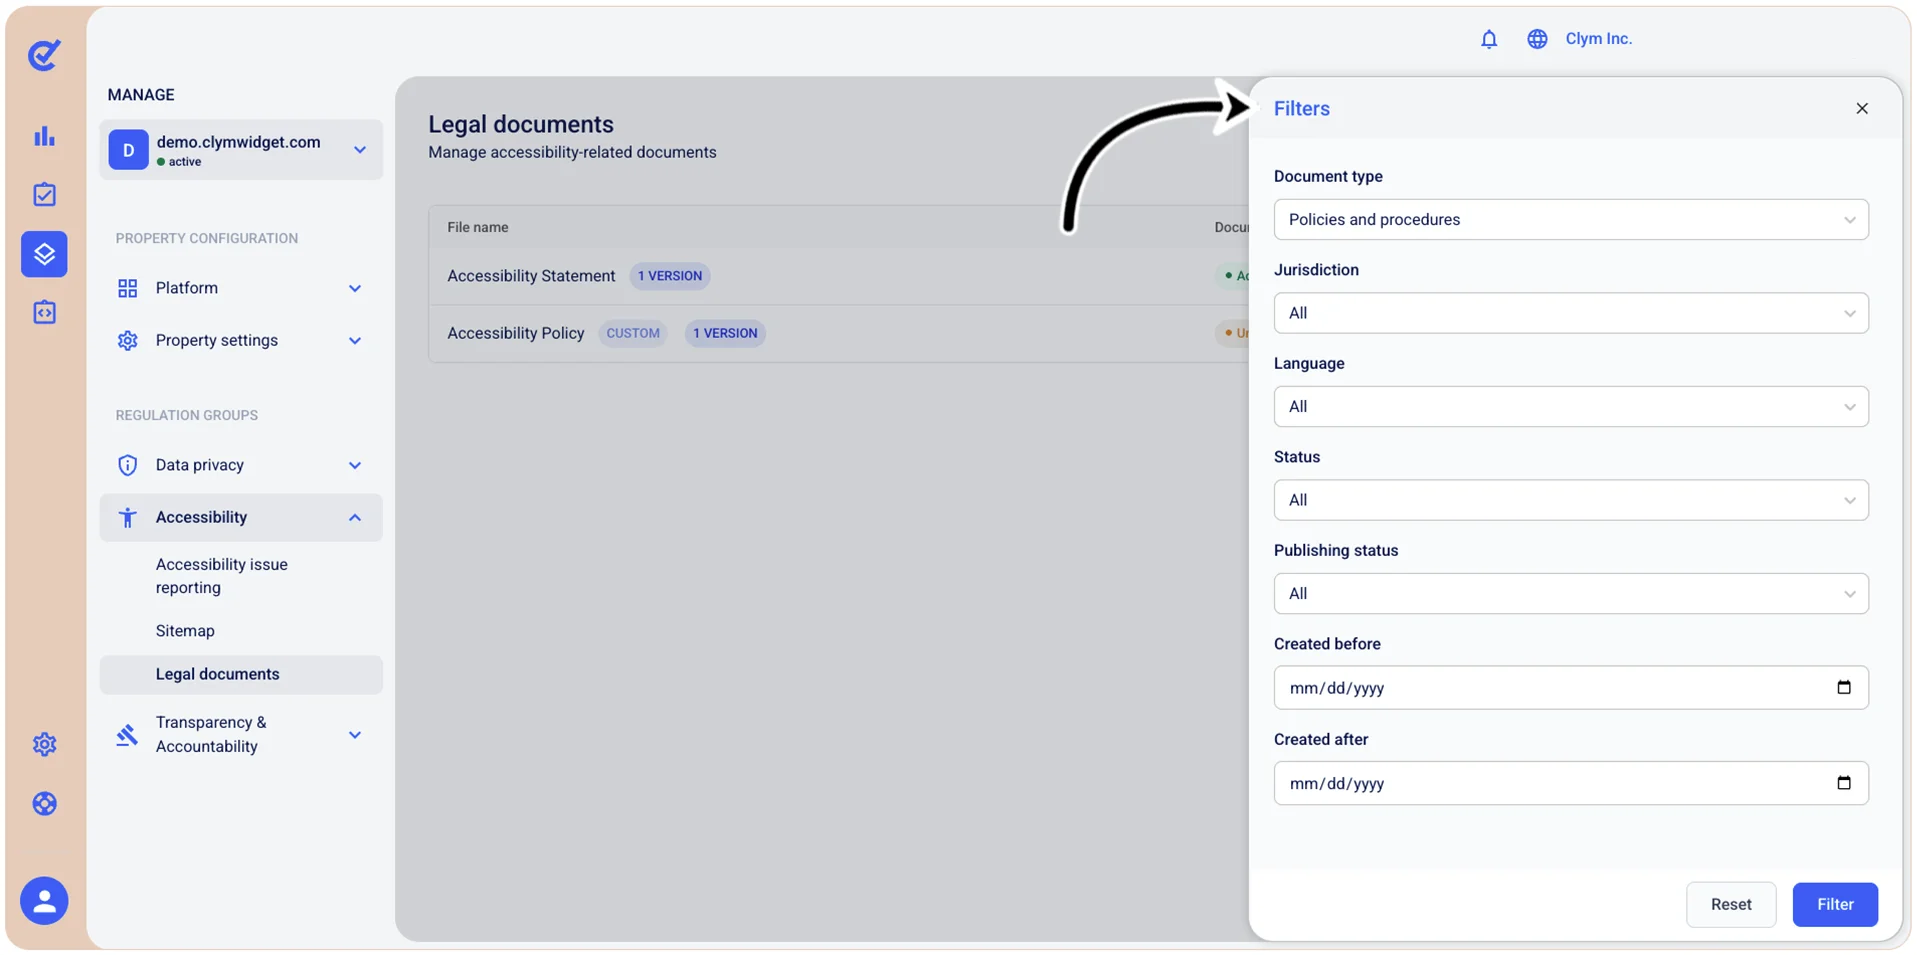The width and height of the screenshot is (1917, 955).
Task: Click the globe language icon
Action: point(1537,39)
